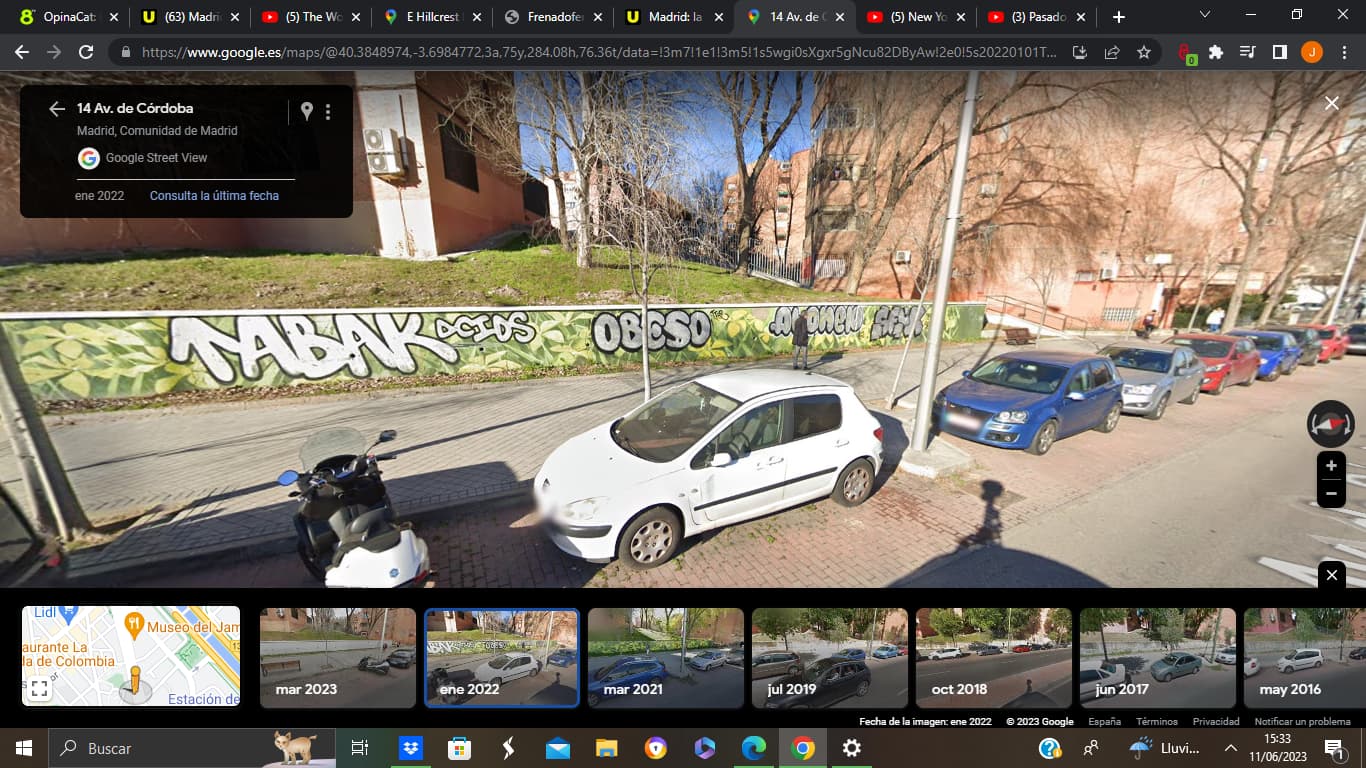
Task: Open the oct 2018 imagery thumbnail
Action: (x=993, y=657)
